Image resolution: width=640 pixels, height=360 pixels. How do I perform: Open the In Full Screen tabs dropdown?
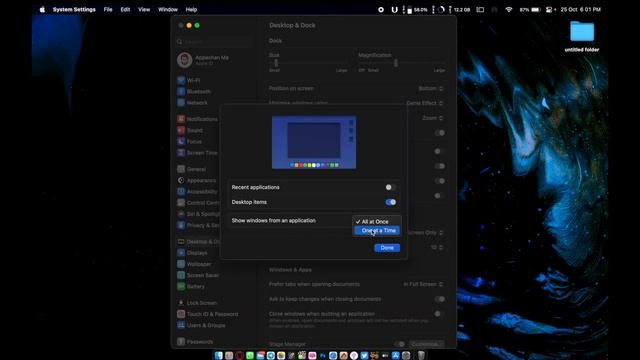423,284
